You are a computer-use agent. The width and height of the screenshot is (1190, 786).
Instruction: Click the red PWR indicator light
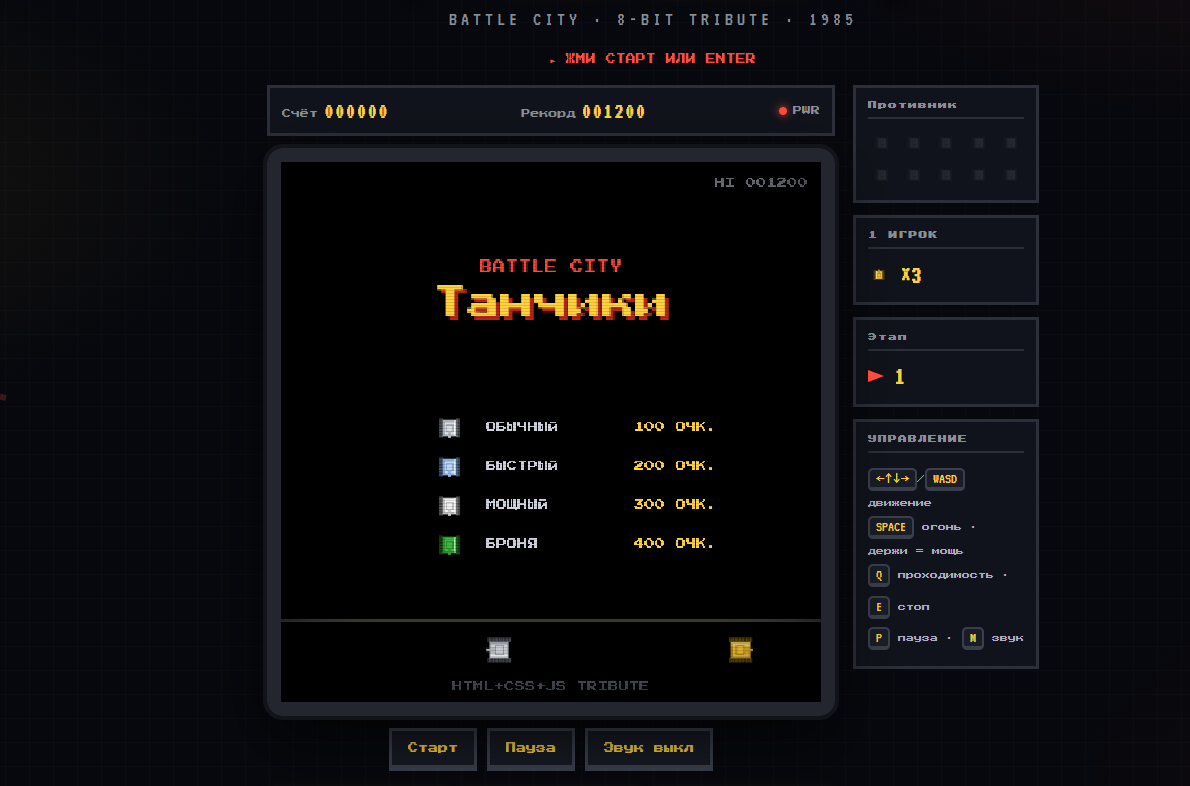(782, 111)
